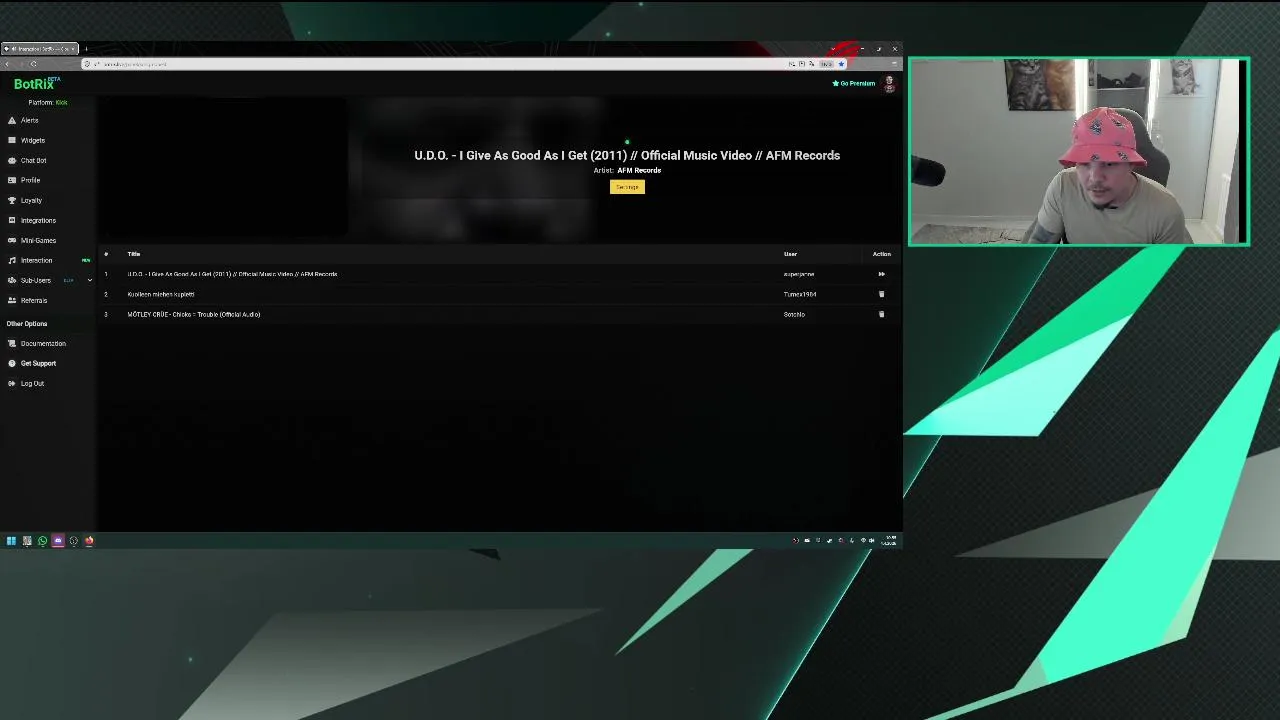Open the red browser icon on the taskbar
The image size is (1280, 720).
click(89, 541)
